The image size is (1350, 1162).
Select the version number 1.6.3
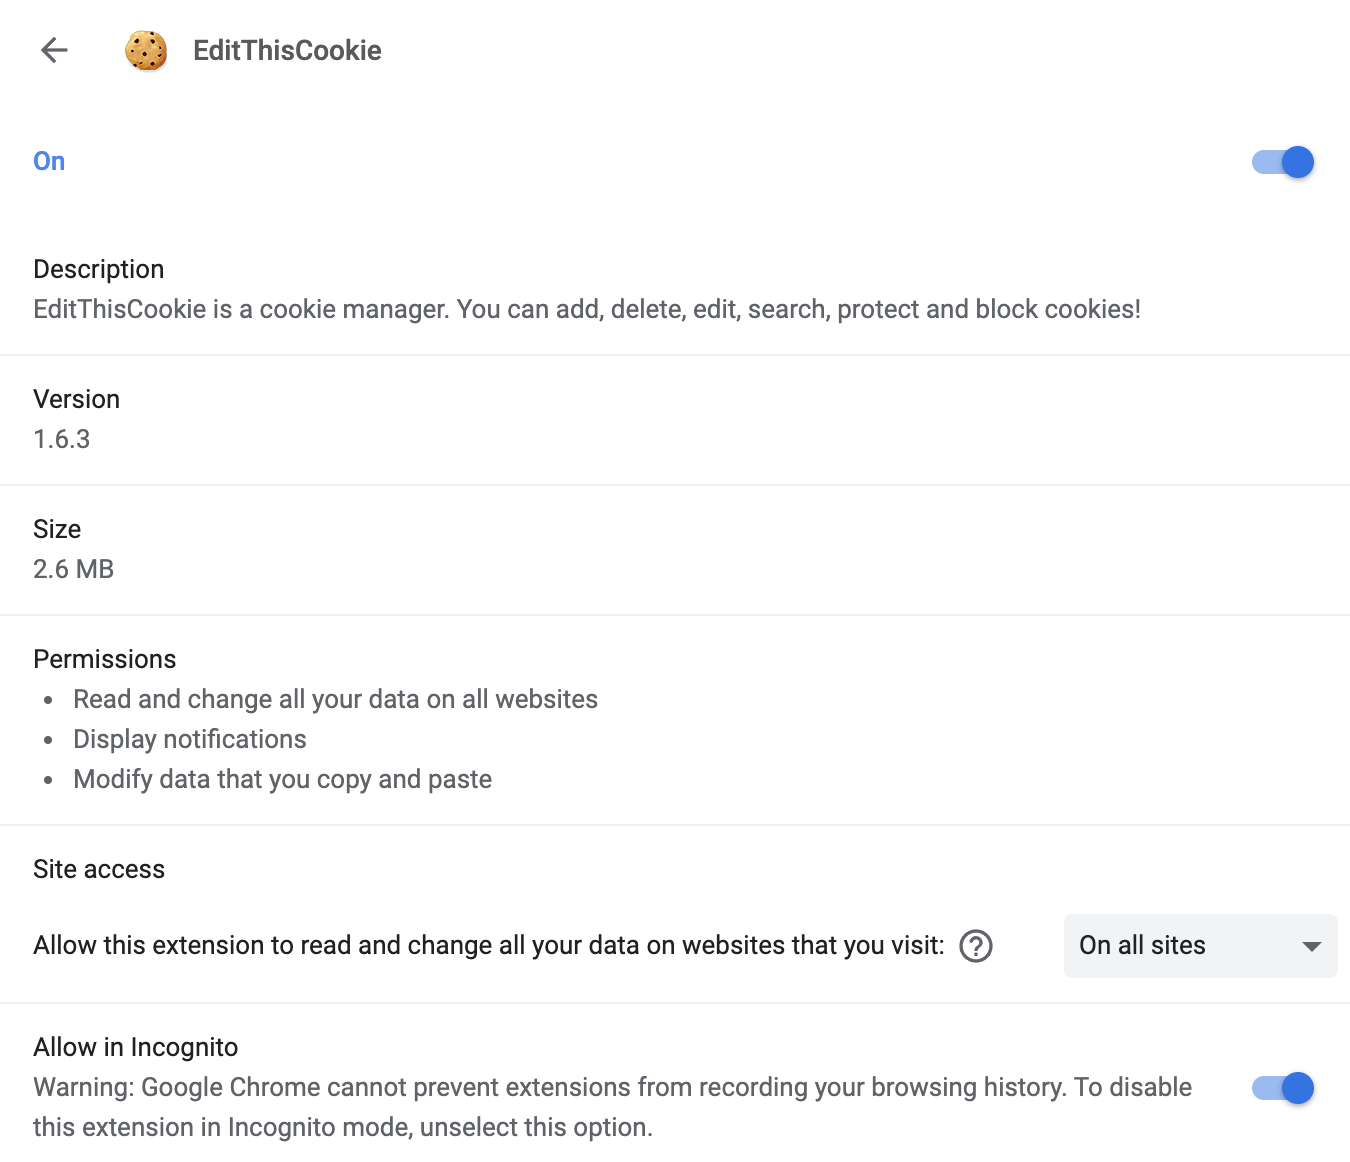click(62, 439)
